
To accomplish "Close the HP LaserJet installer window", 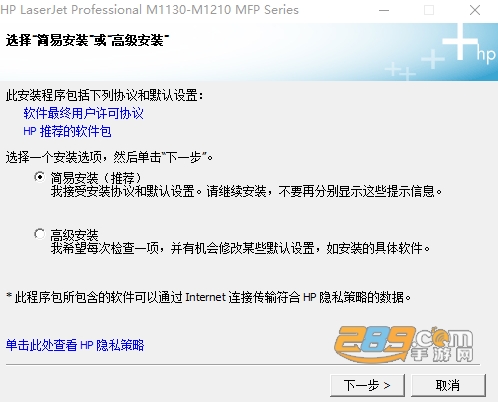I will click(x=475, y=10).
